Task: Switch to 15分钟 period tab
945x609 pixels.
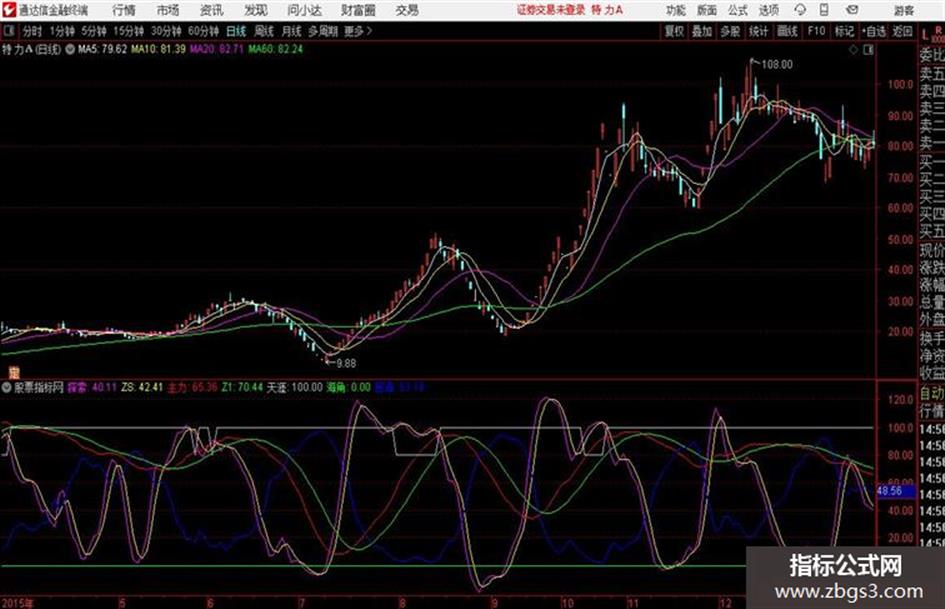Action: [128, 31]
